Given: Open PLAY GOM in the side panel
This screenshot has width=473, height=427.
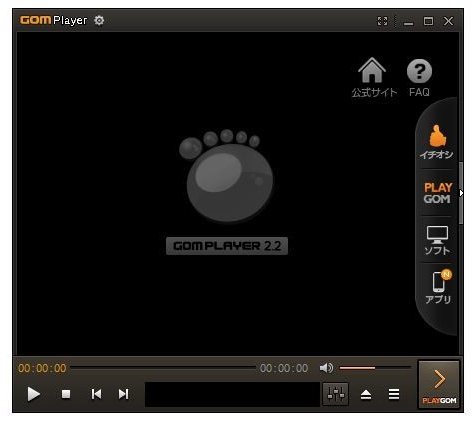Looking at the screenshot, I should 437,193.
